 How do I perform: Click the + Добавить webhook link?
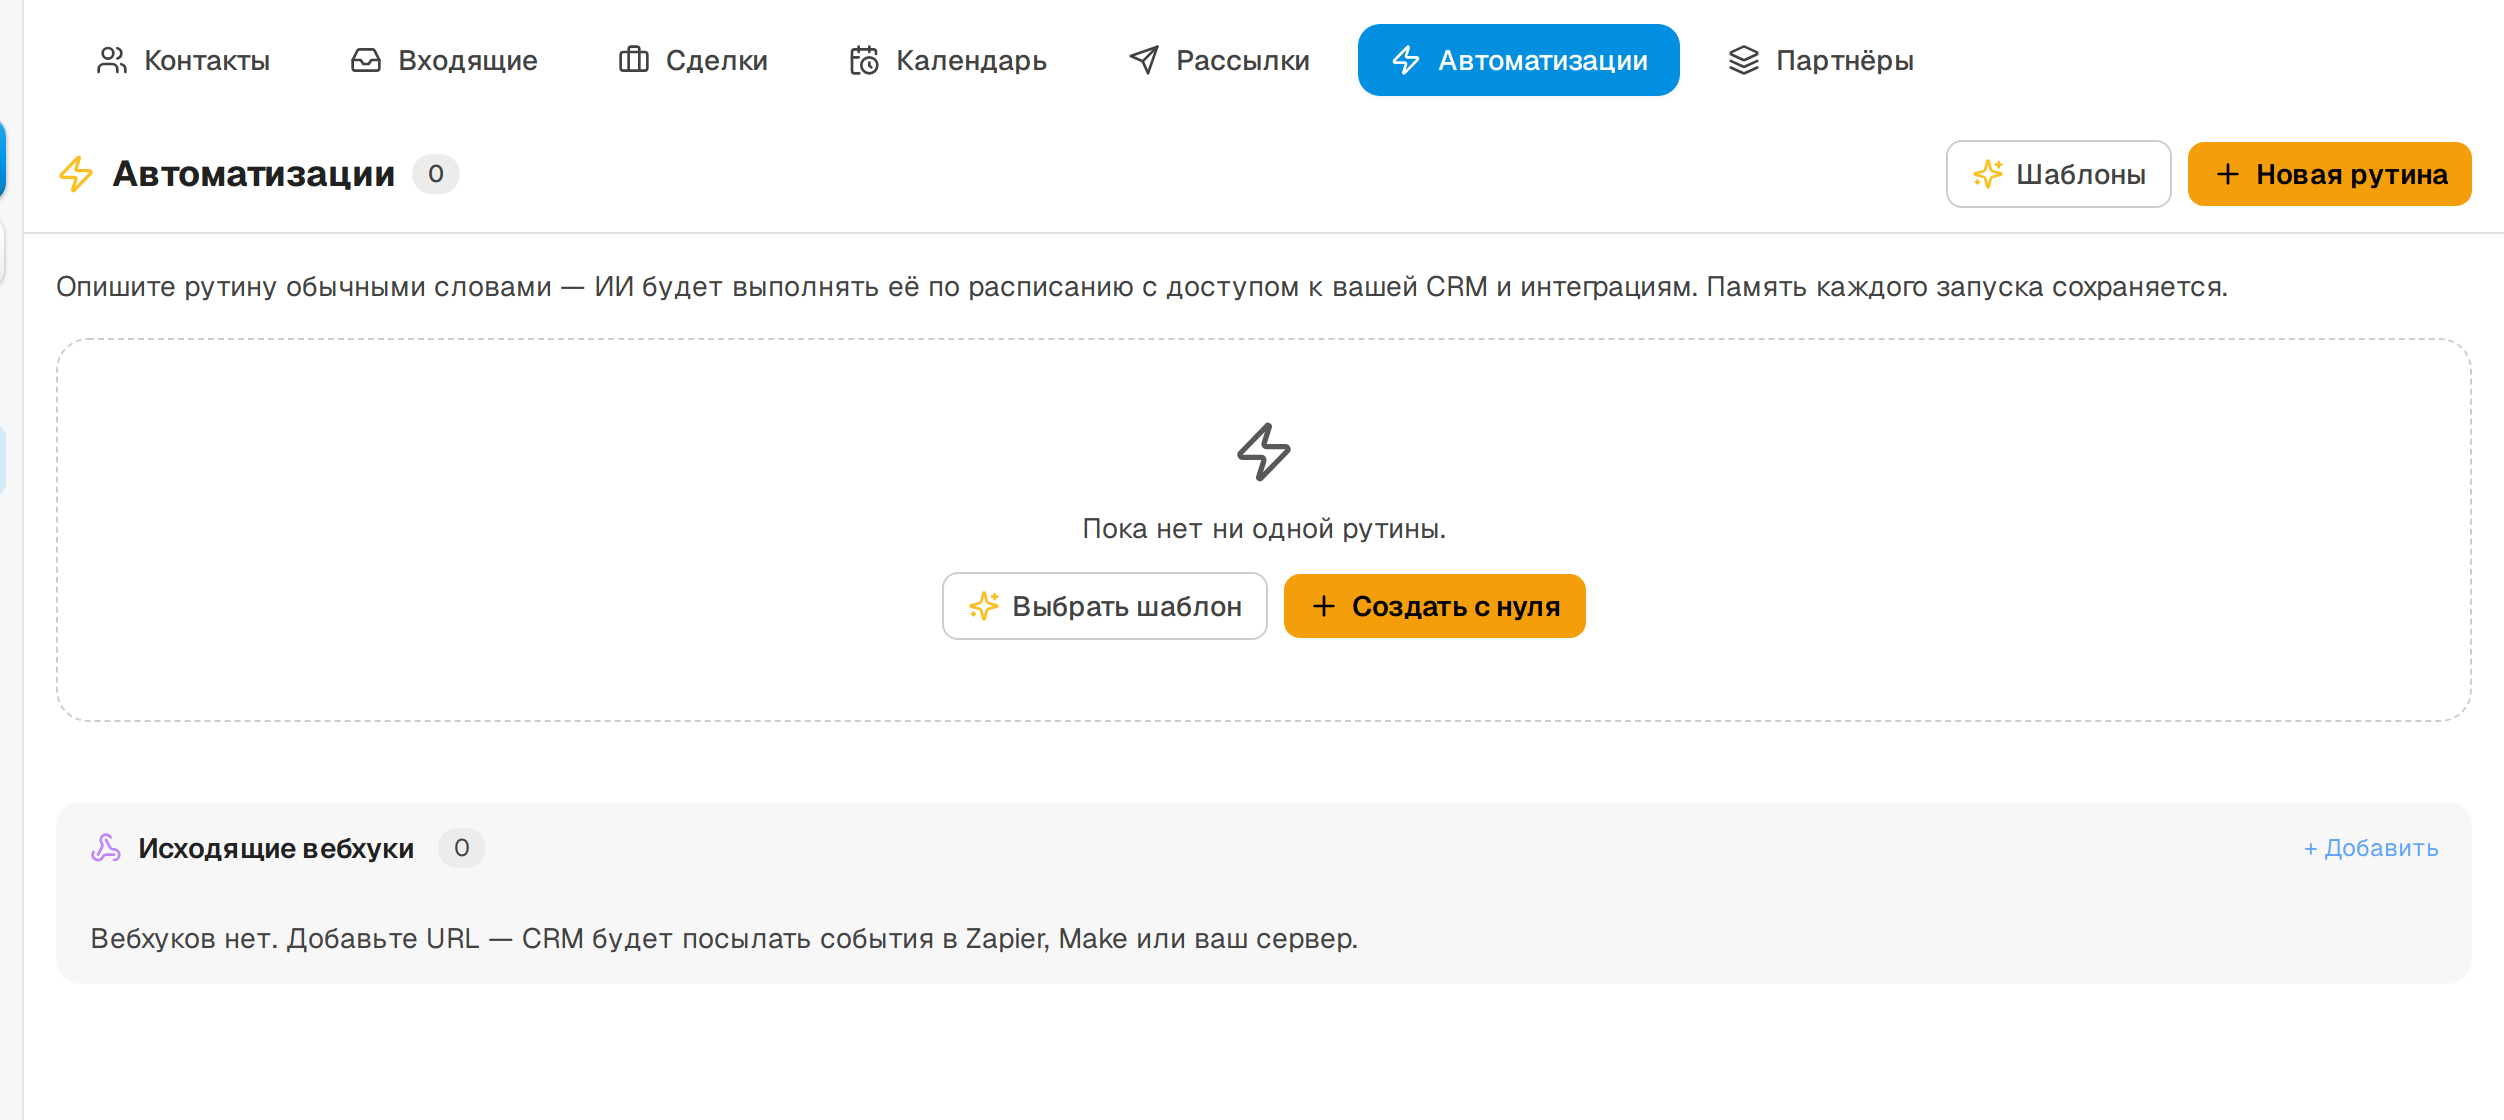[2371, 848]
